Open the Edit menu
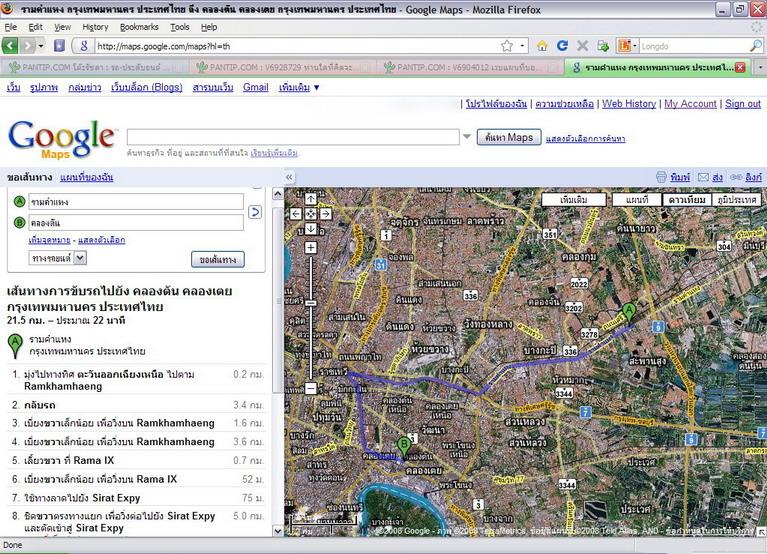The image size is (767, 554). 35,27
